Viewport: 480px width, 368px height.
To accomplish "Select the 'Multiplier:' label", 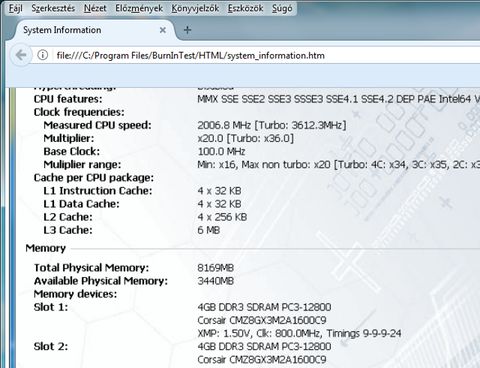I will pos(69,138).
